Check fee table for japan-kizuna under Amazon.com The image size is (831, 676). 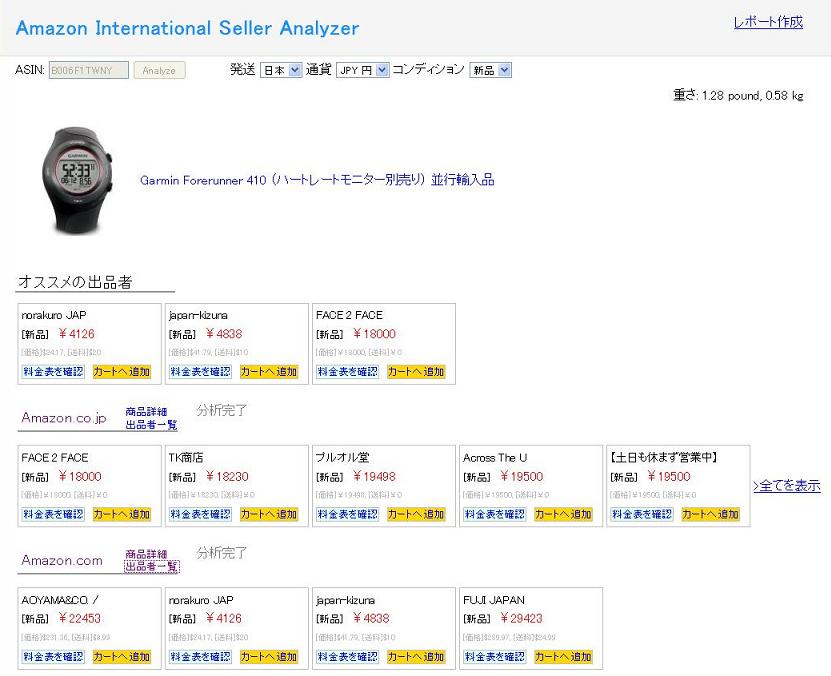click(348, 657)
